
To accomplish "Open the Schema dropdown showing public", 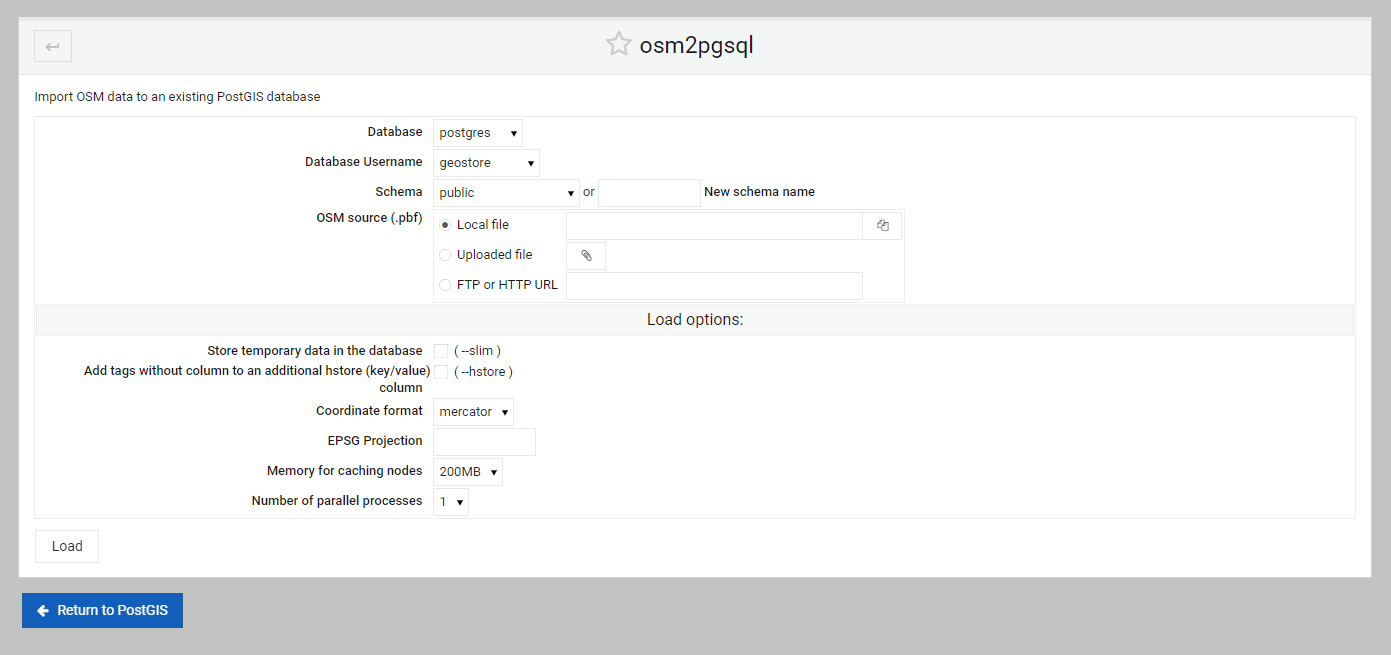I will pyautogui.click(x=507, y=193).
